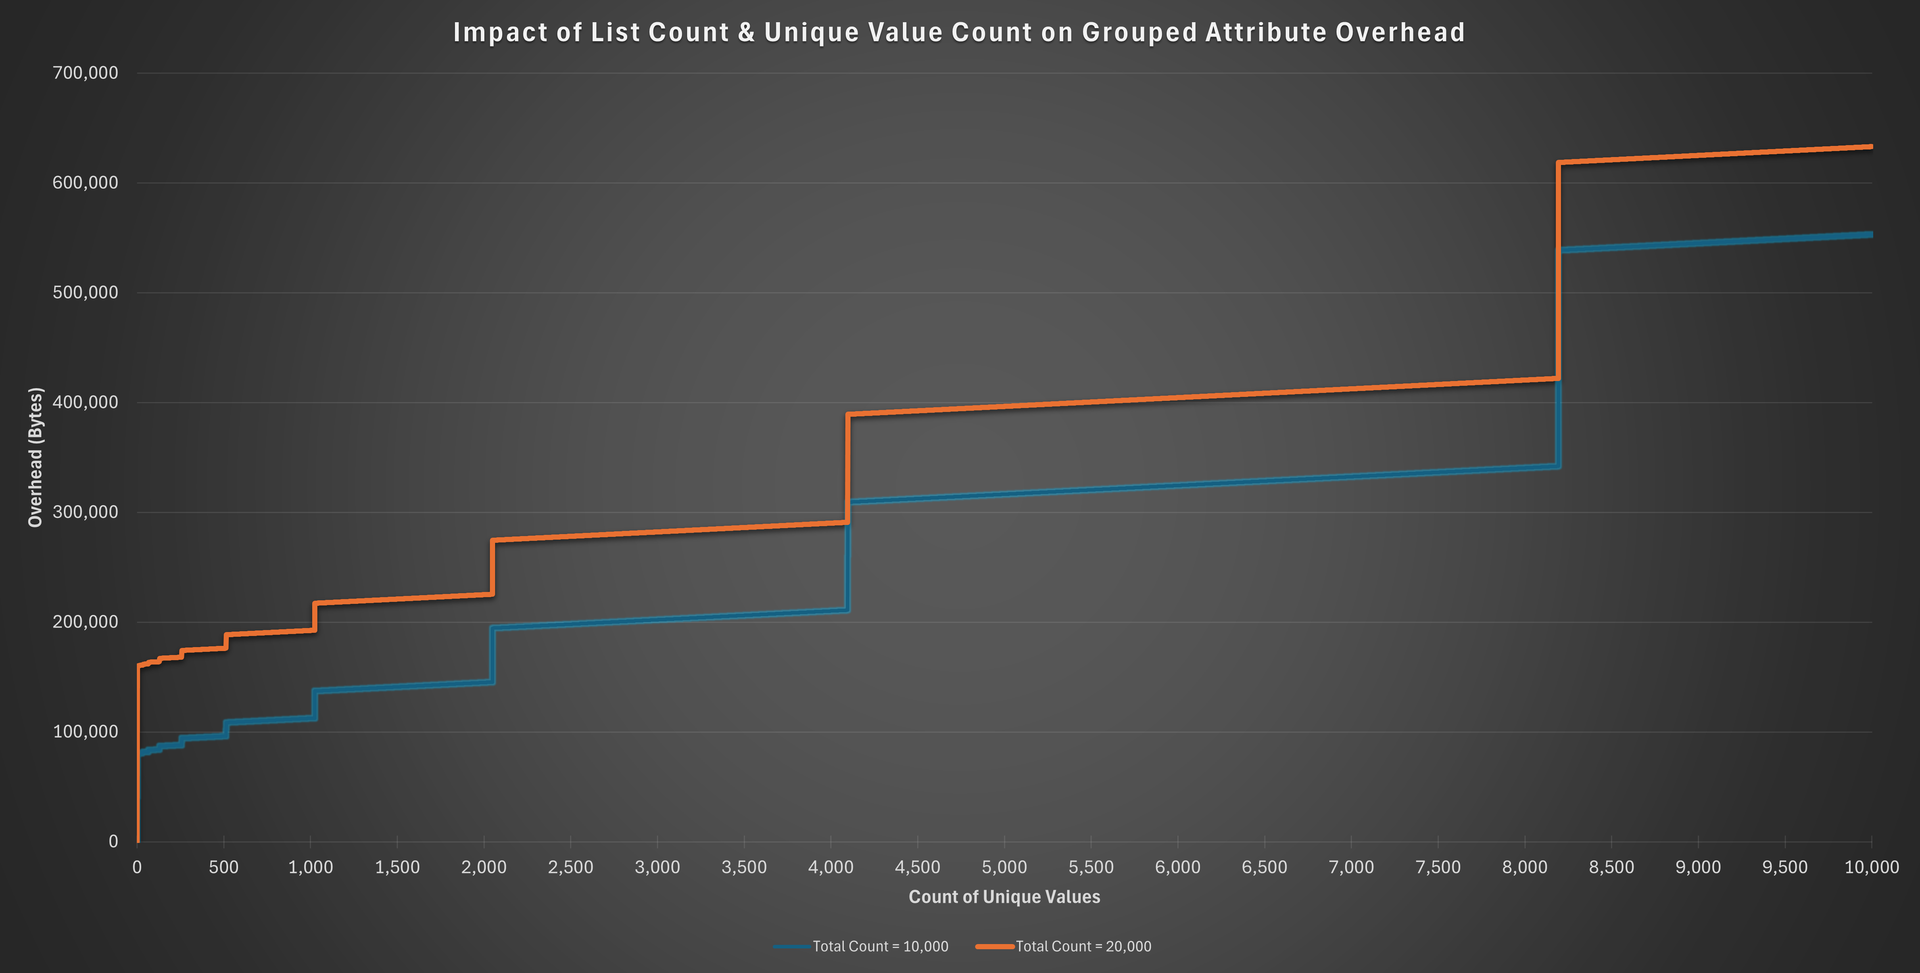Click the 300,000 y-axis label

click(85, 513)
